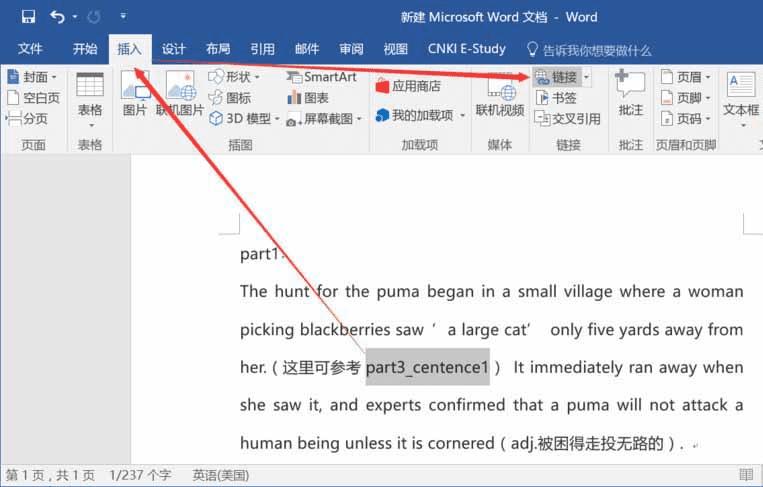This screenshot has height=487, width=763.
Task: Add a 批注 comment
Action: (631, 94)
